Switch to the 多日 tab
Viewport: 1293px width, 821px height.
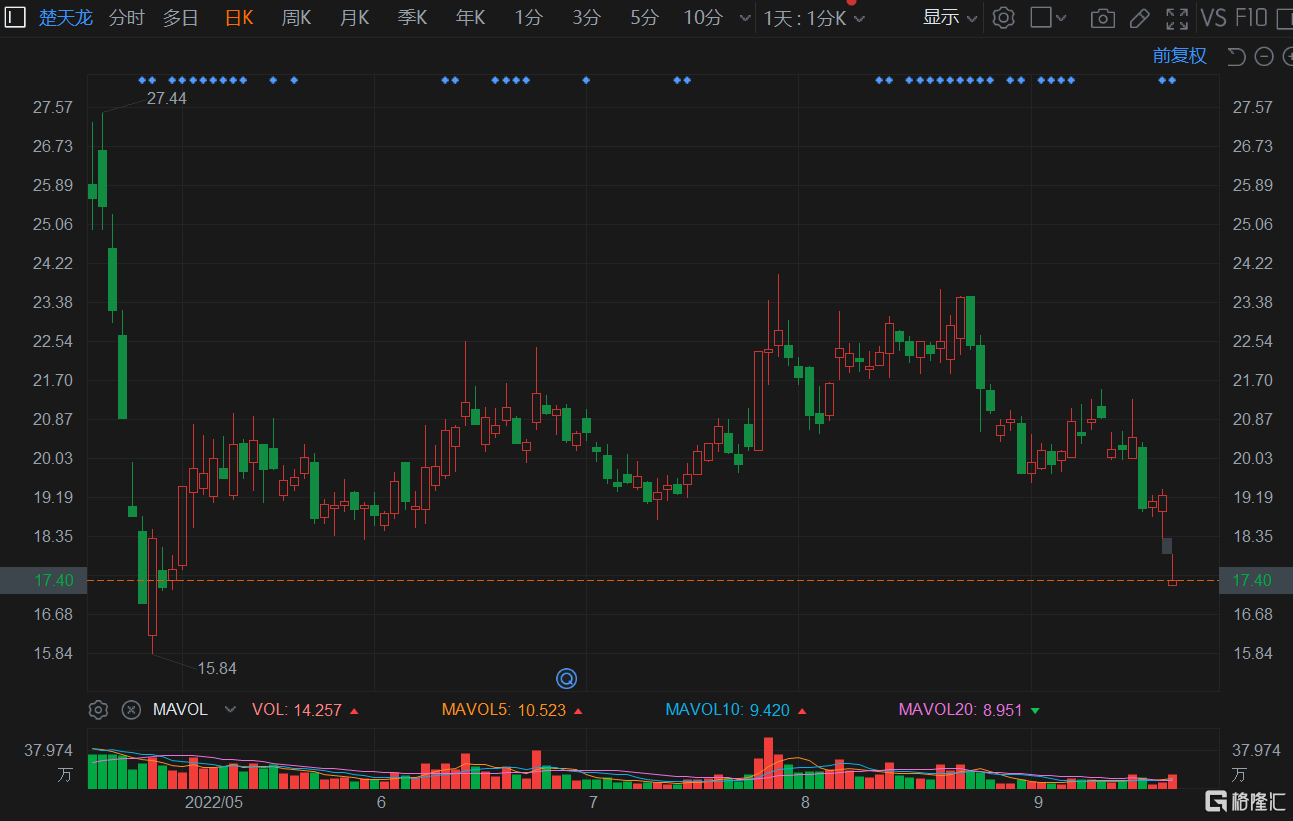coord(181,17)
